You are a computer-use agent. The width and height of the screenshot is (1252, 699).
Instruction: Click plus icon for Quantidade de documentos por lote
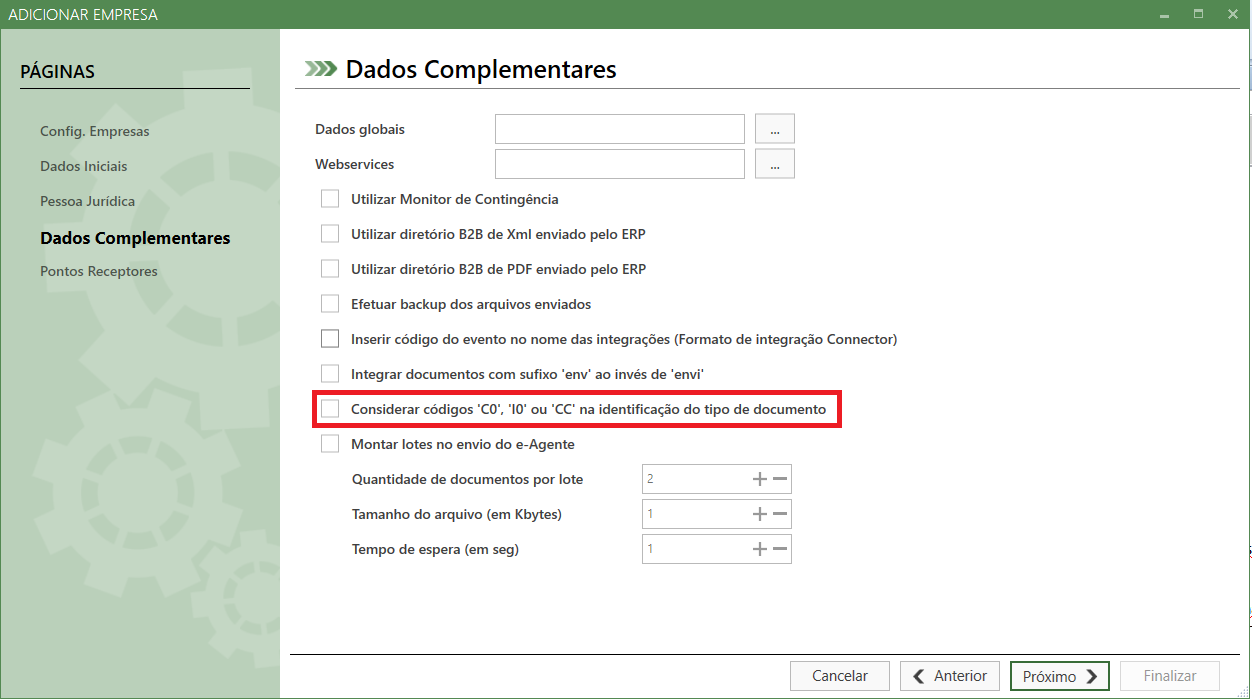759,479
